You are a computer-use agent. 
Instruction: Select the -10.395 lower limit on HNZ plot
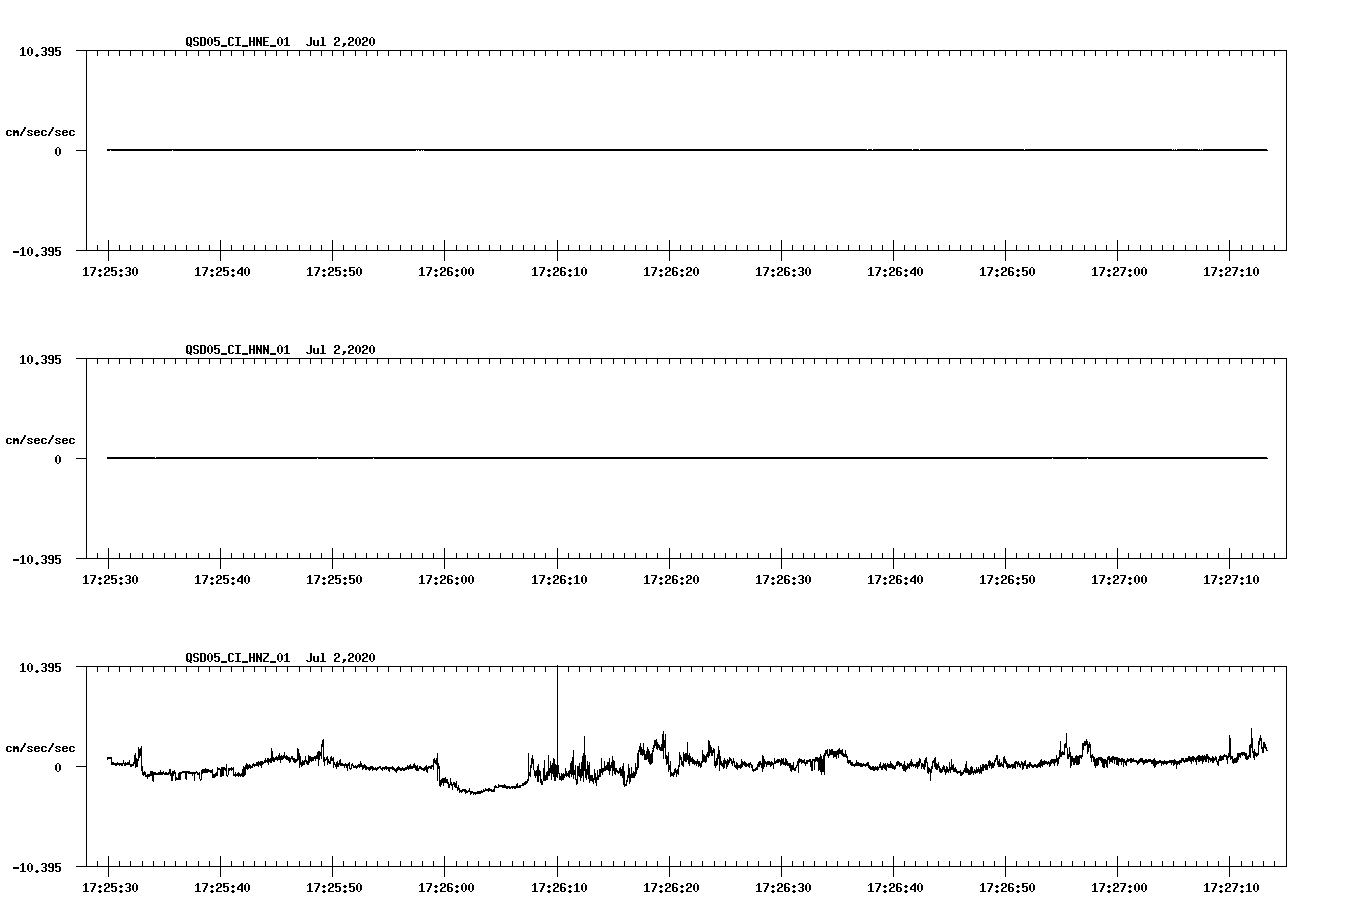(36, 867)
